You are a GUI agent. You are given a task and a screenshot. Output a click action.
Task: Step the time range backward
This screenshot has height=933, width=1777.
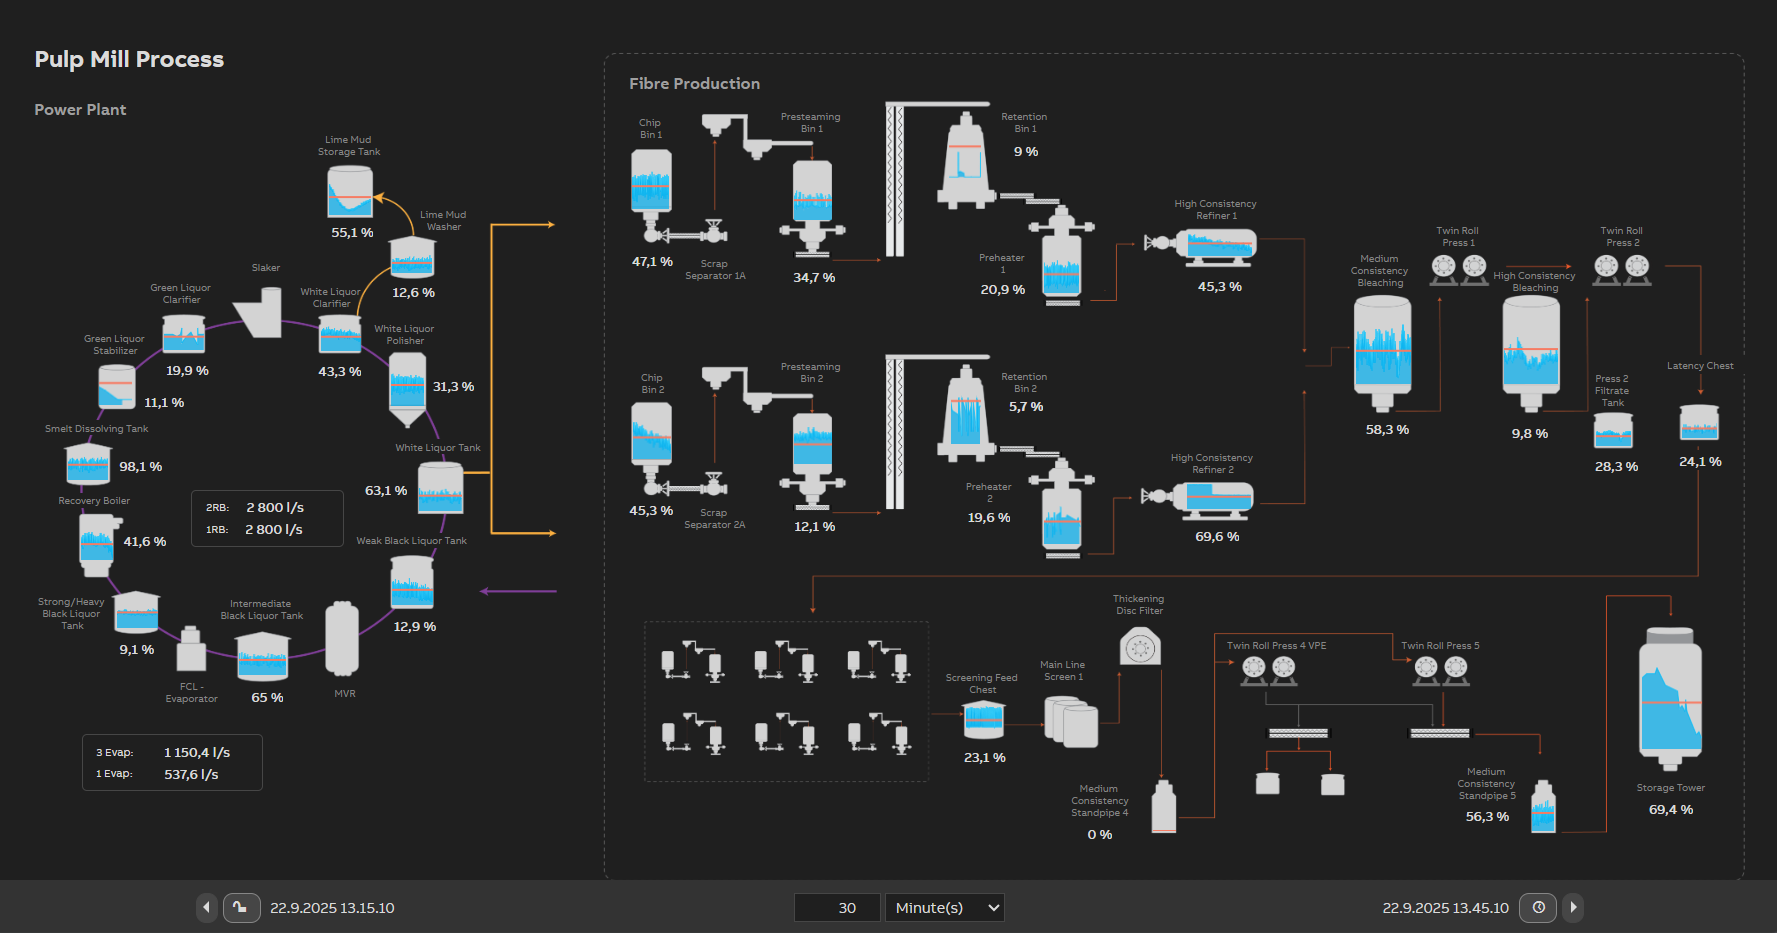coord(206,907)
